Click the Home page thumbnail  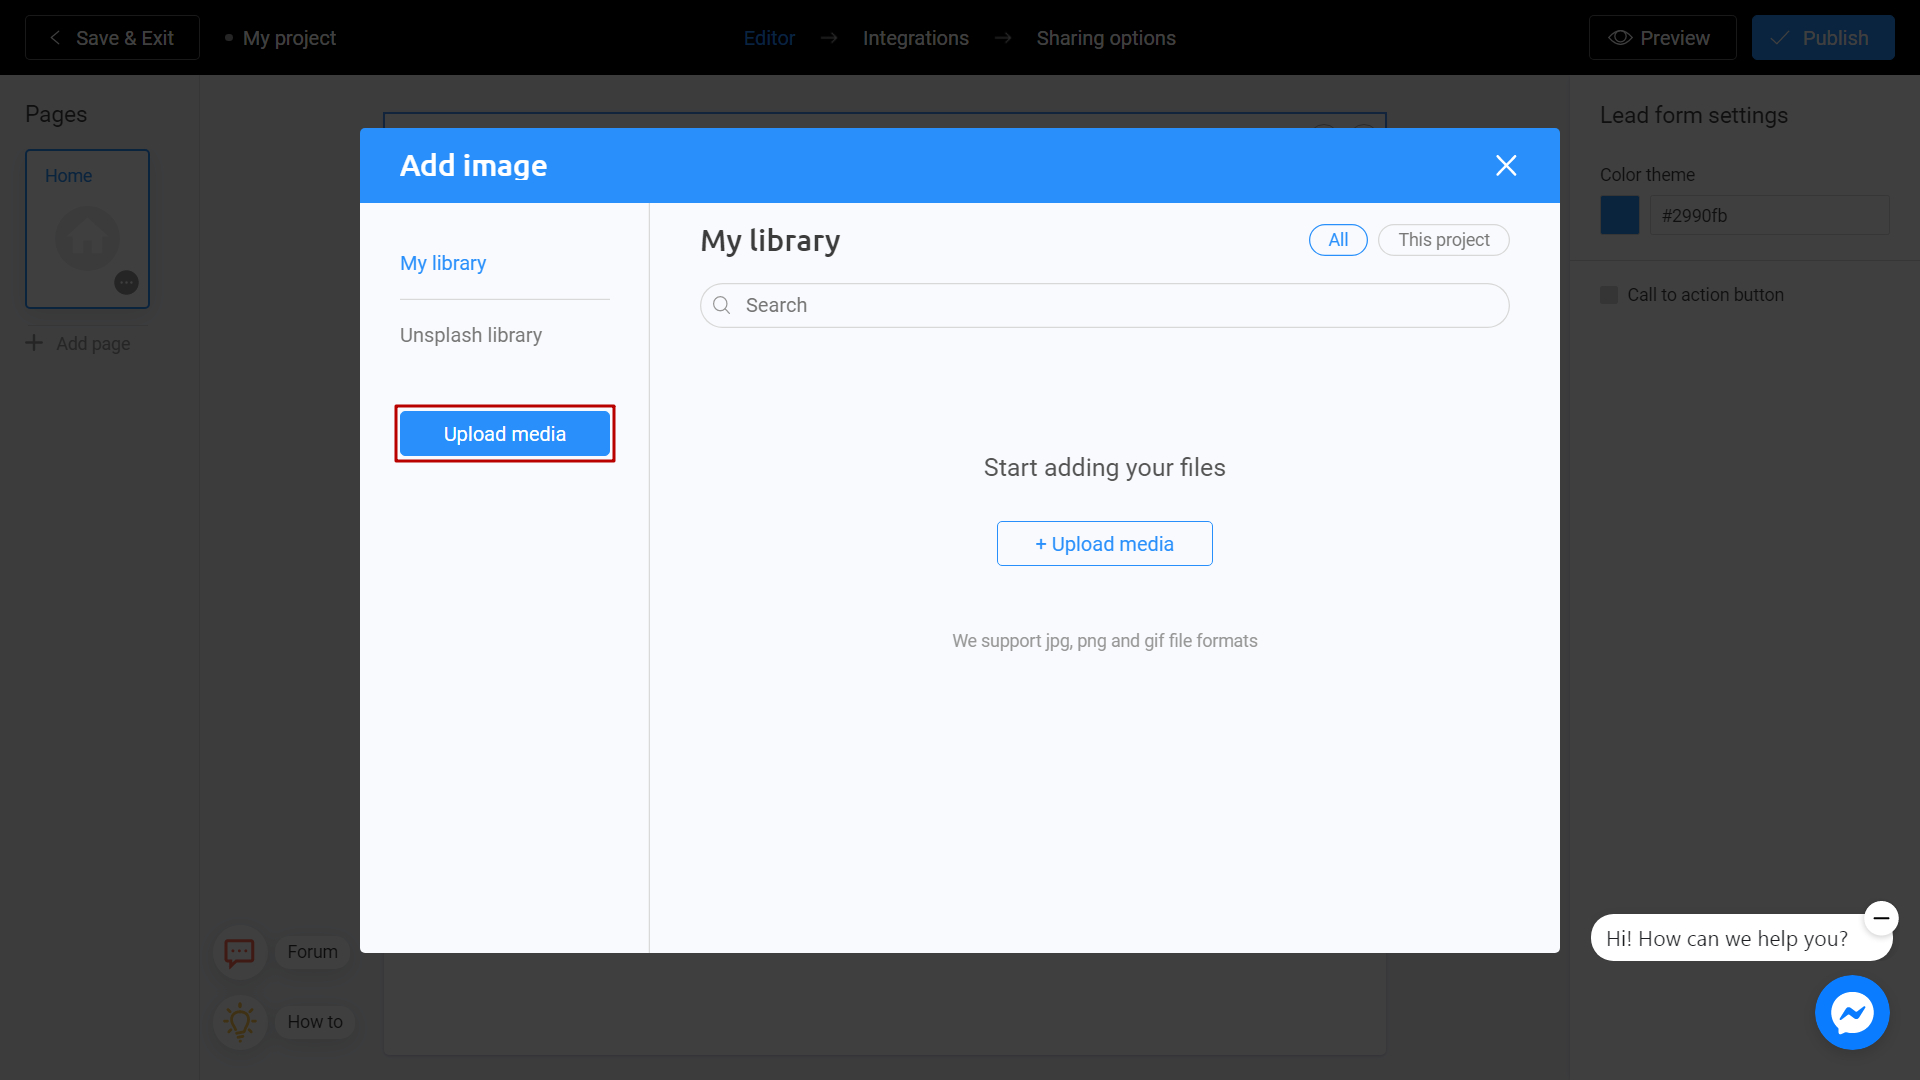(x=86, y=227)
